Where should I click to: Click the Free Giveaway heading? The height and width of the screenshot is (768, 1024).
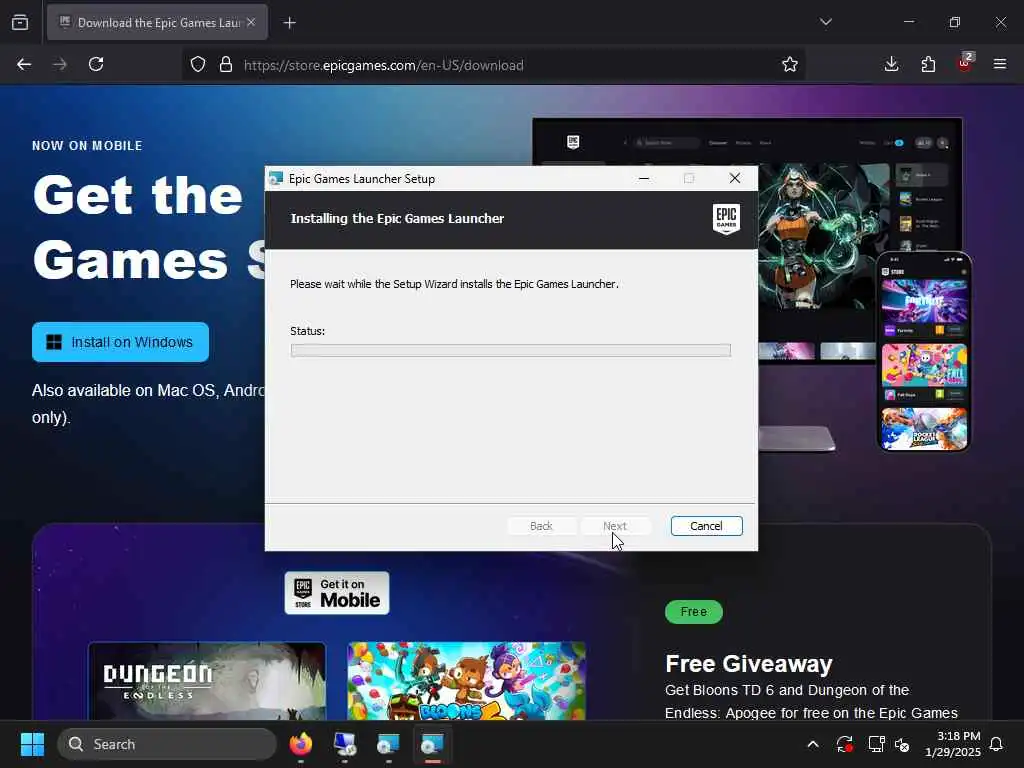click(748, 664)
